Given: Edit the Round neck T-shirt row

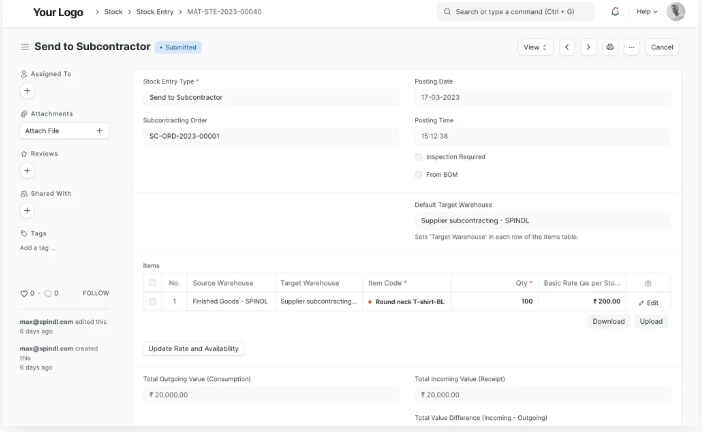Looking at the screenshot, I should pyautogui.click(x=648, y=302).
